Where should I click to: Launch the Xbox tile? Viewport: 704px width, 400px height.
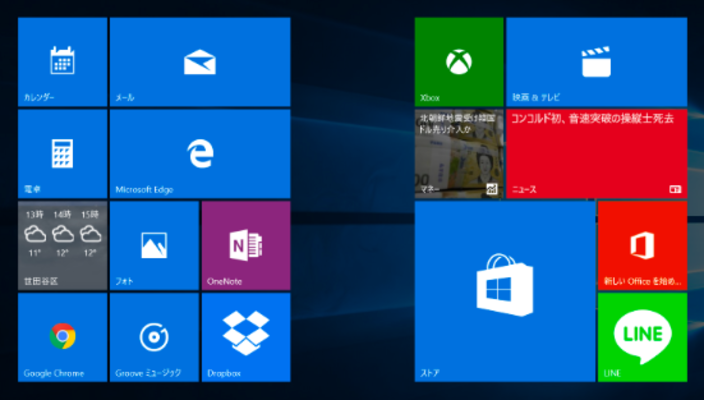click(x=459, y=62)
